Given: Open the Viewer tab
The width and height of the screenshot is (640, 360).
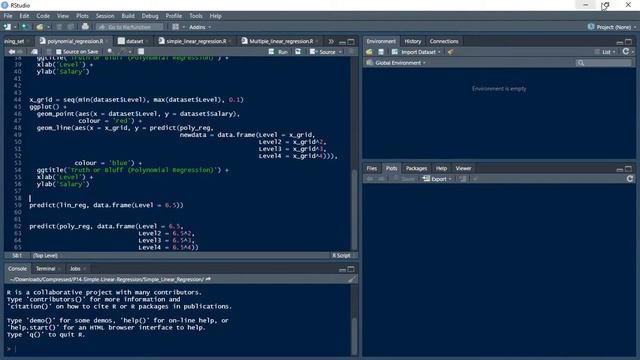Looking at the screenshot, I should click(463, 168).
